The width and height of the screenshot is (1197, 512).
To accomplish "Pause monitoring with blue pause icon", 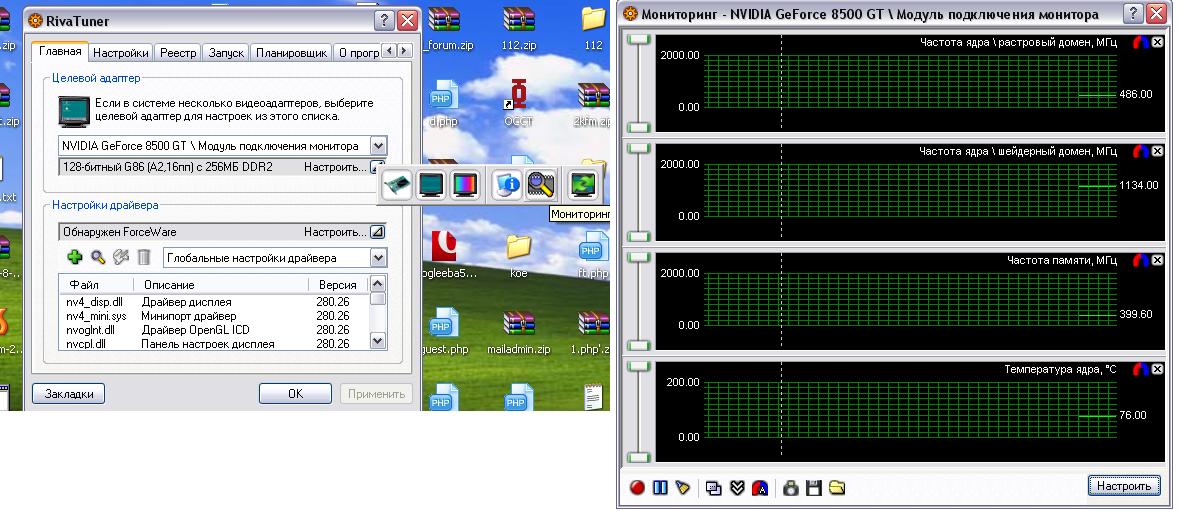I will (x=660, y=488).
